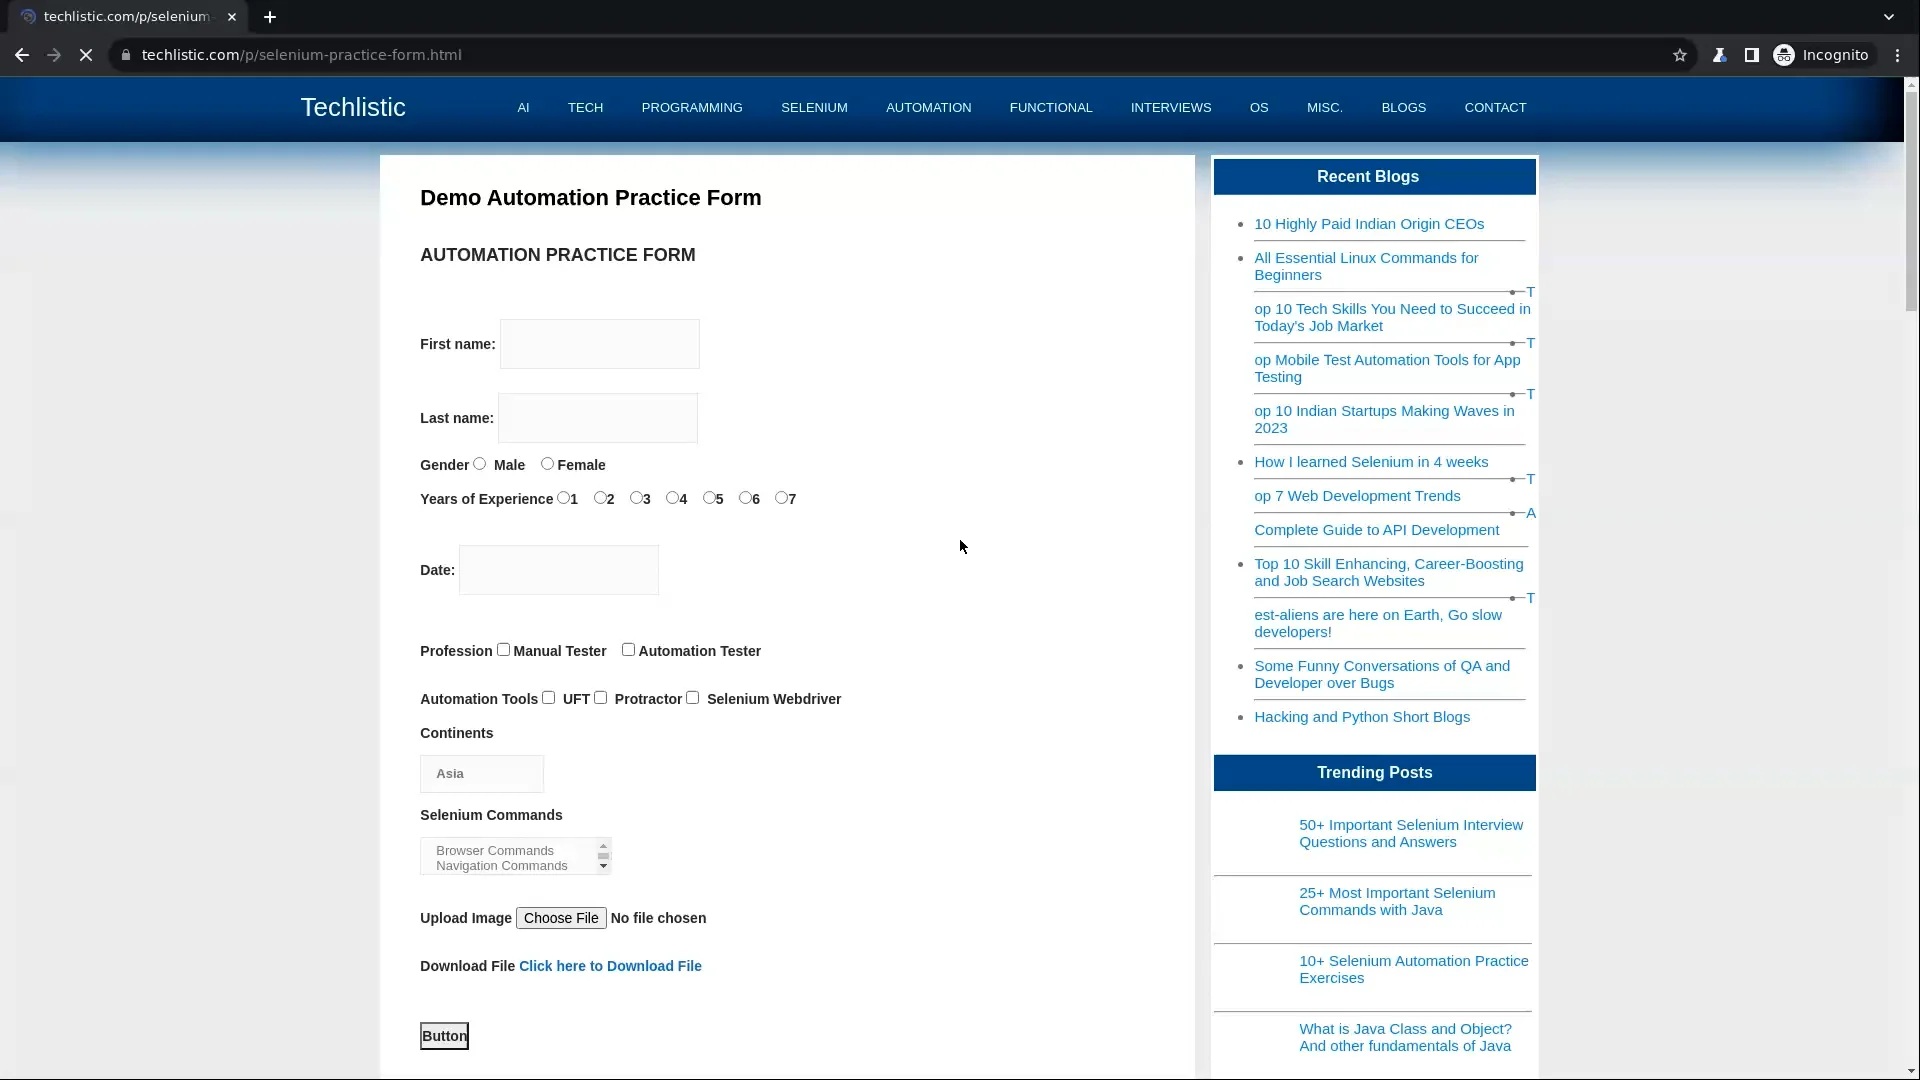1920x1080 pixels.
Task: Click the Choose File upload button
Action: coord(561,918)
